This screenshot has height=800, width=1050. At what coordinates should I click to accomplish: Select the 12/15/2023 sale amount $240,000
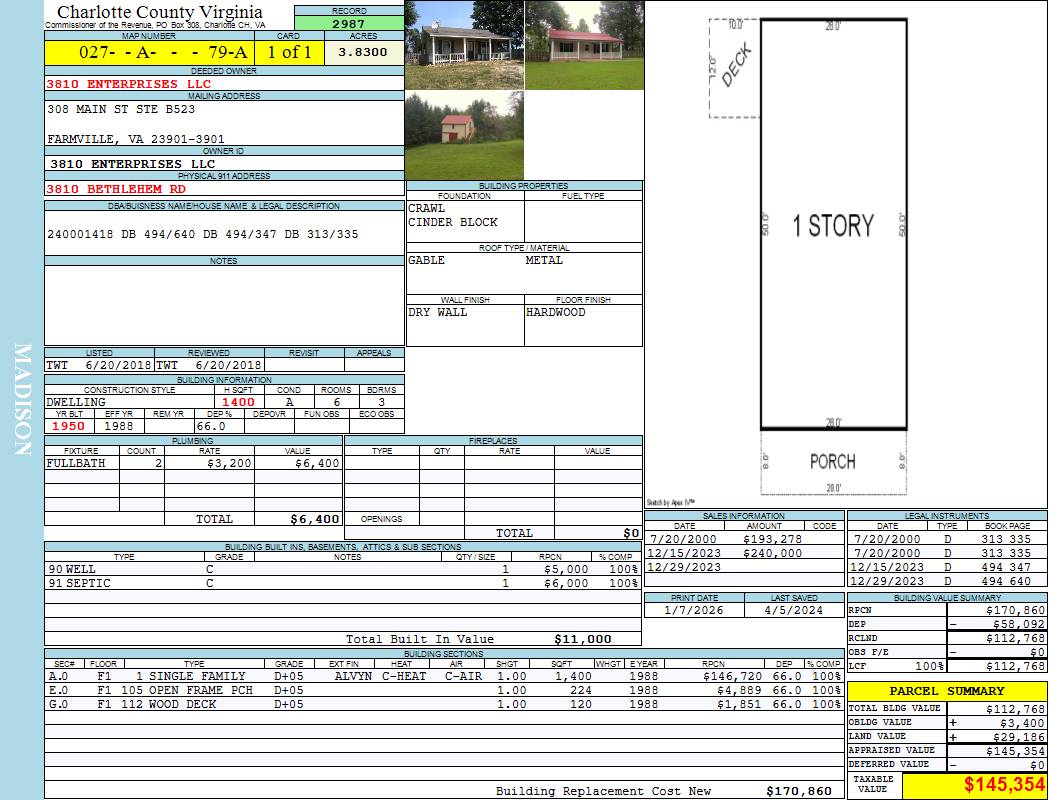pyautogui.click(x=772, y=553)
